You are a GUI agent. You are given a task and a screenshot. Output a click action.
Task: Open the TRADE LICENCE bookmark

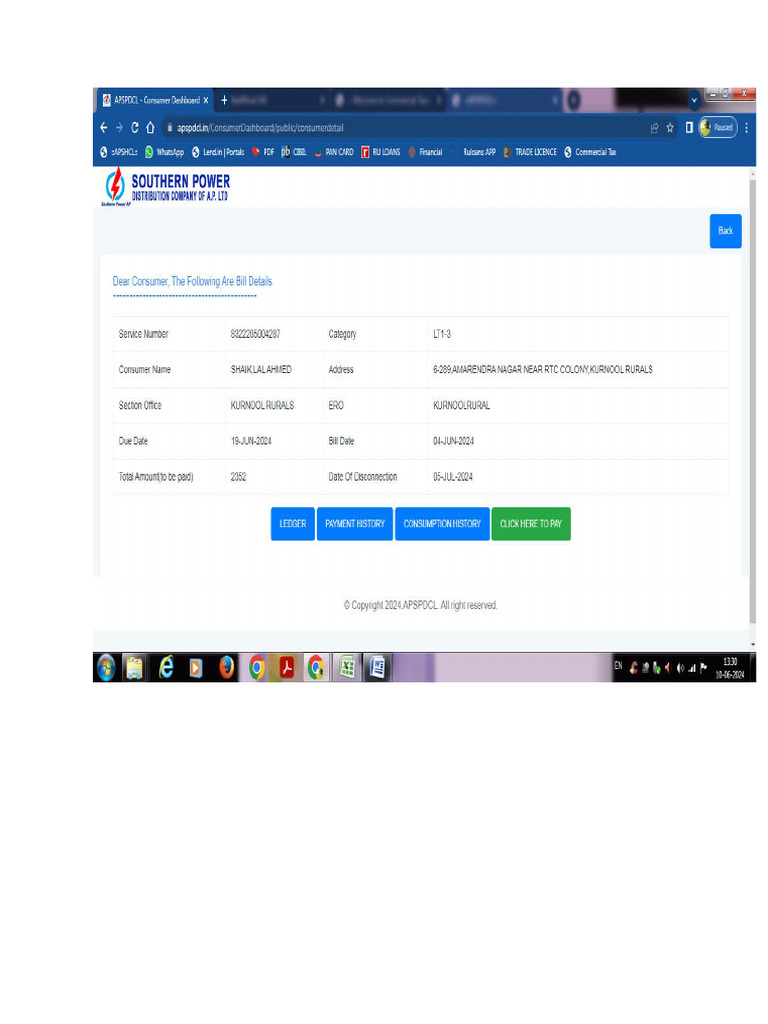coord(530,152)
